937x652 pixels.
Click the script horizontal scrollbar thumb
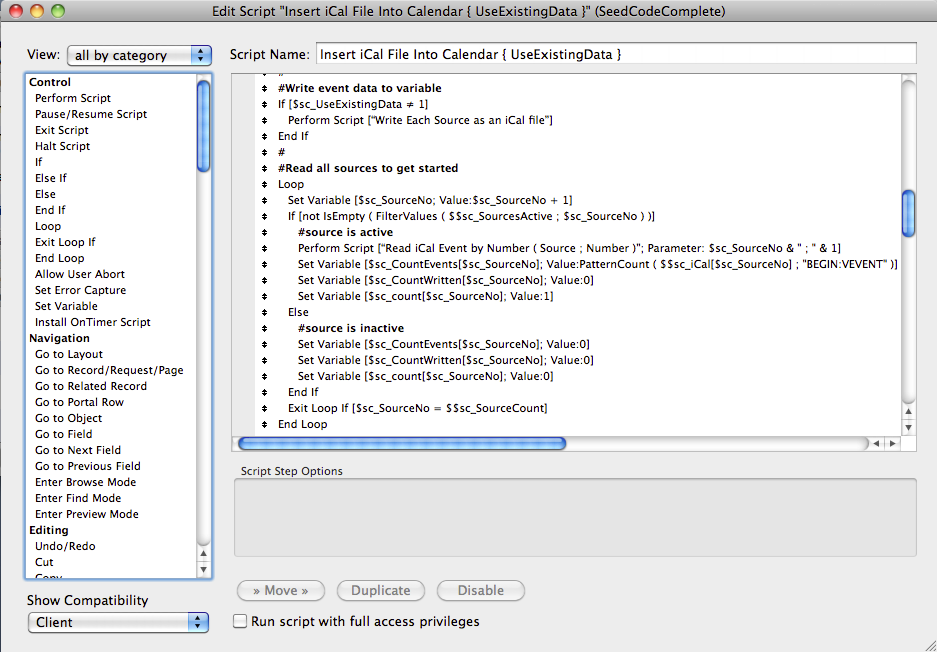pos(402,443)
